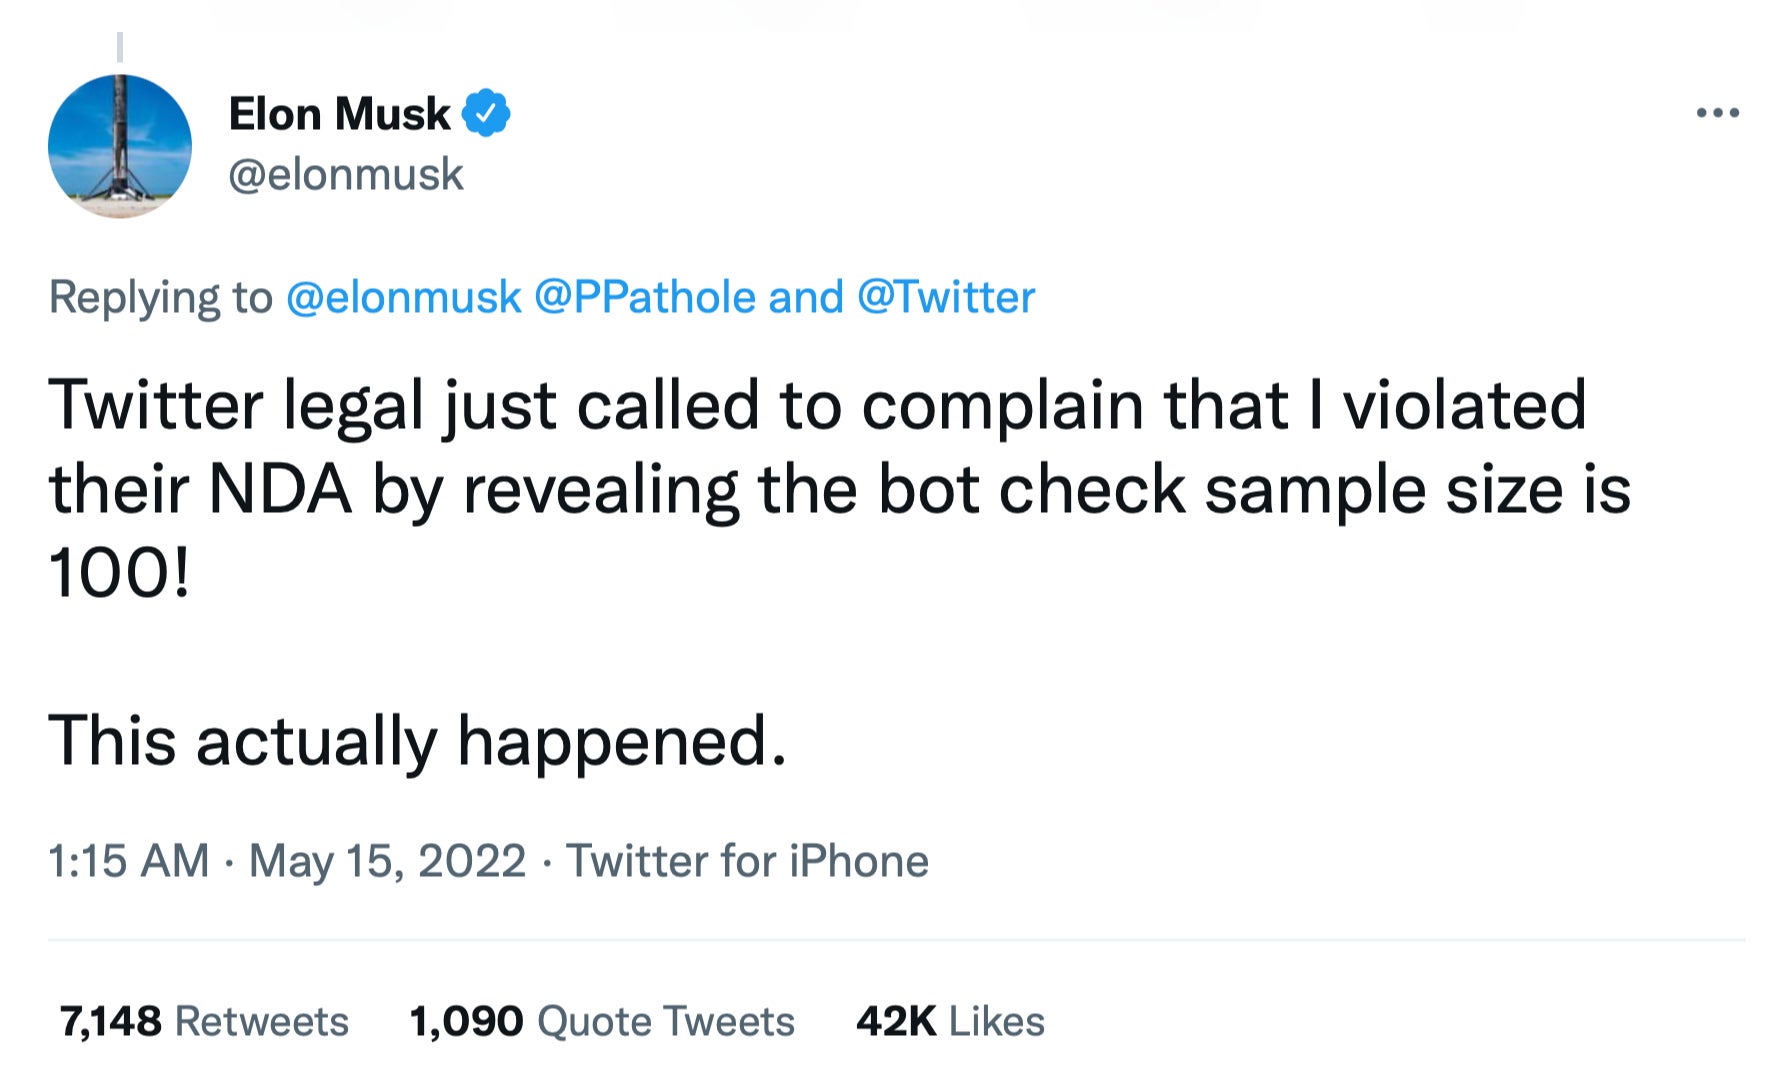This screenshot has width=1790, height=1092.
Task: Open the rocket profile picture
Action: pyautogui.click(x=120, y=146)
